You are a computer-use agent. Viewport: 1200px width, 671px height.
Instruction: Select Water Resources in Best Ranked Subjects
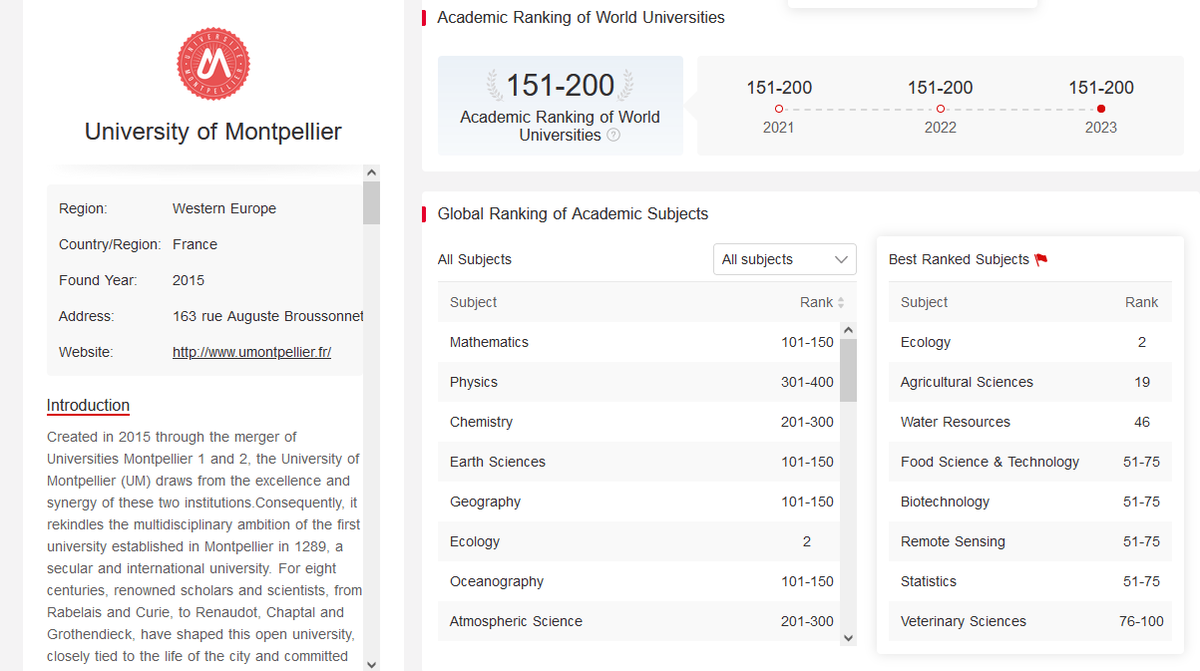pyautogui.click(x=1030, y=422)
